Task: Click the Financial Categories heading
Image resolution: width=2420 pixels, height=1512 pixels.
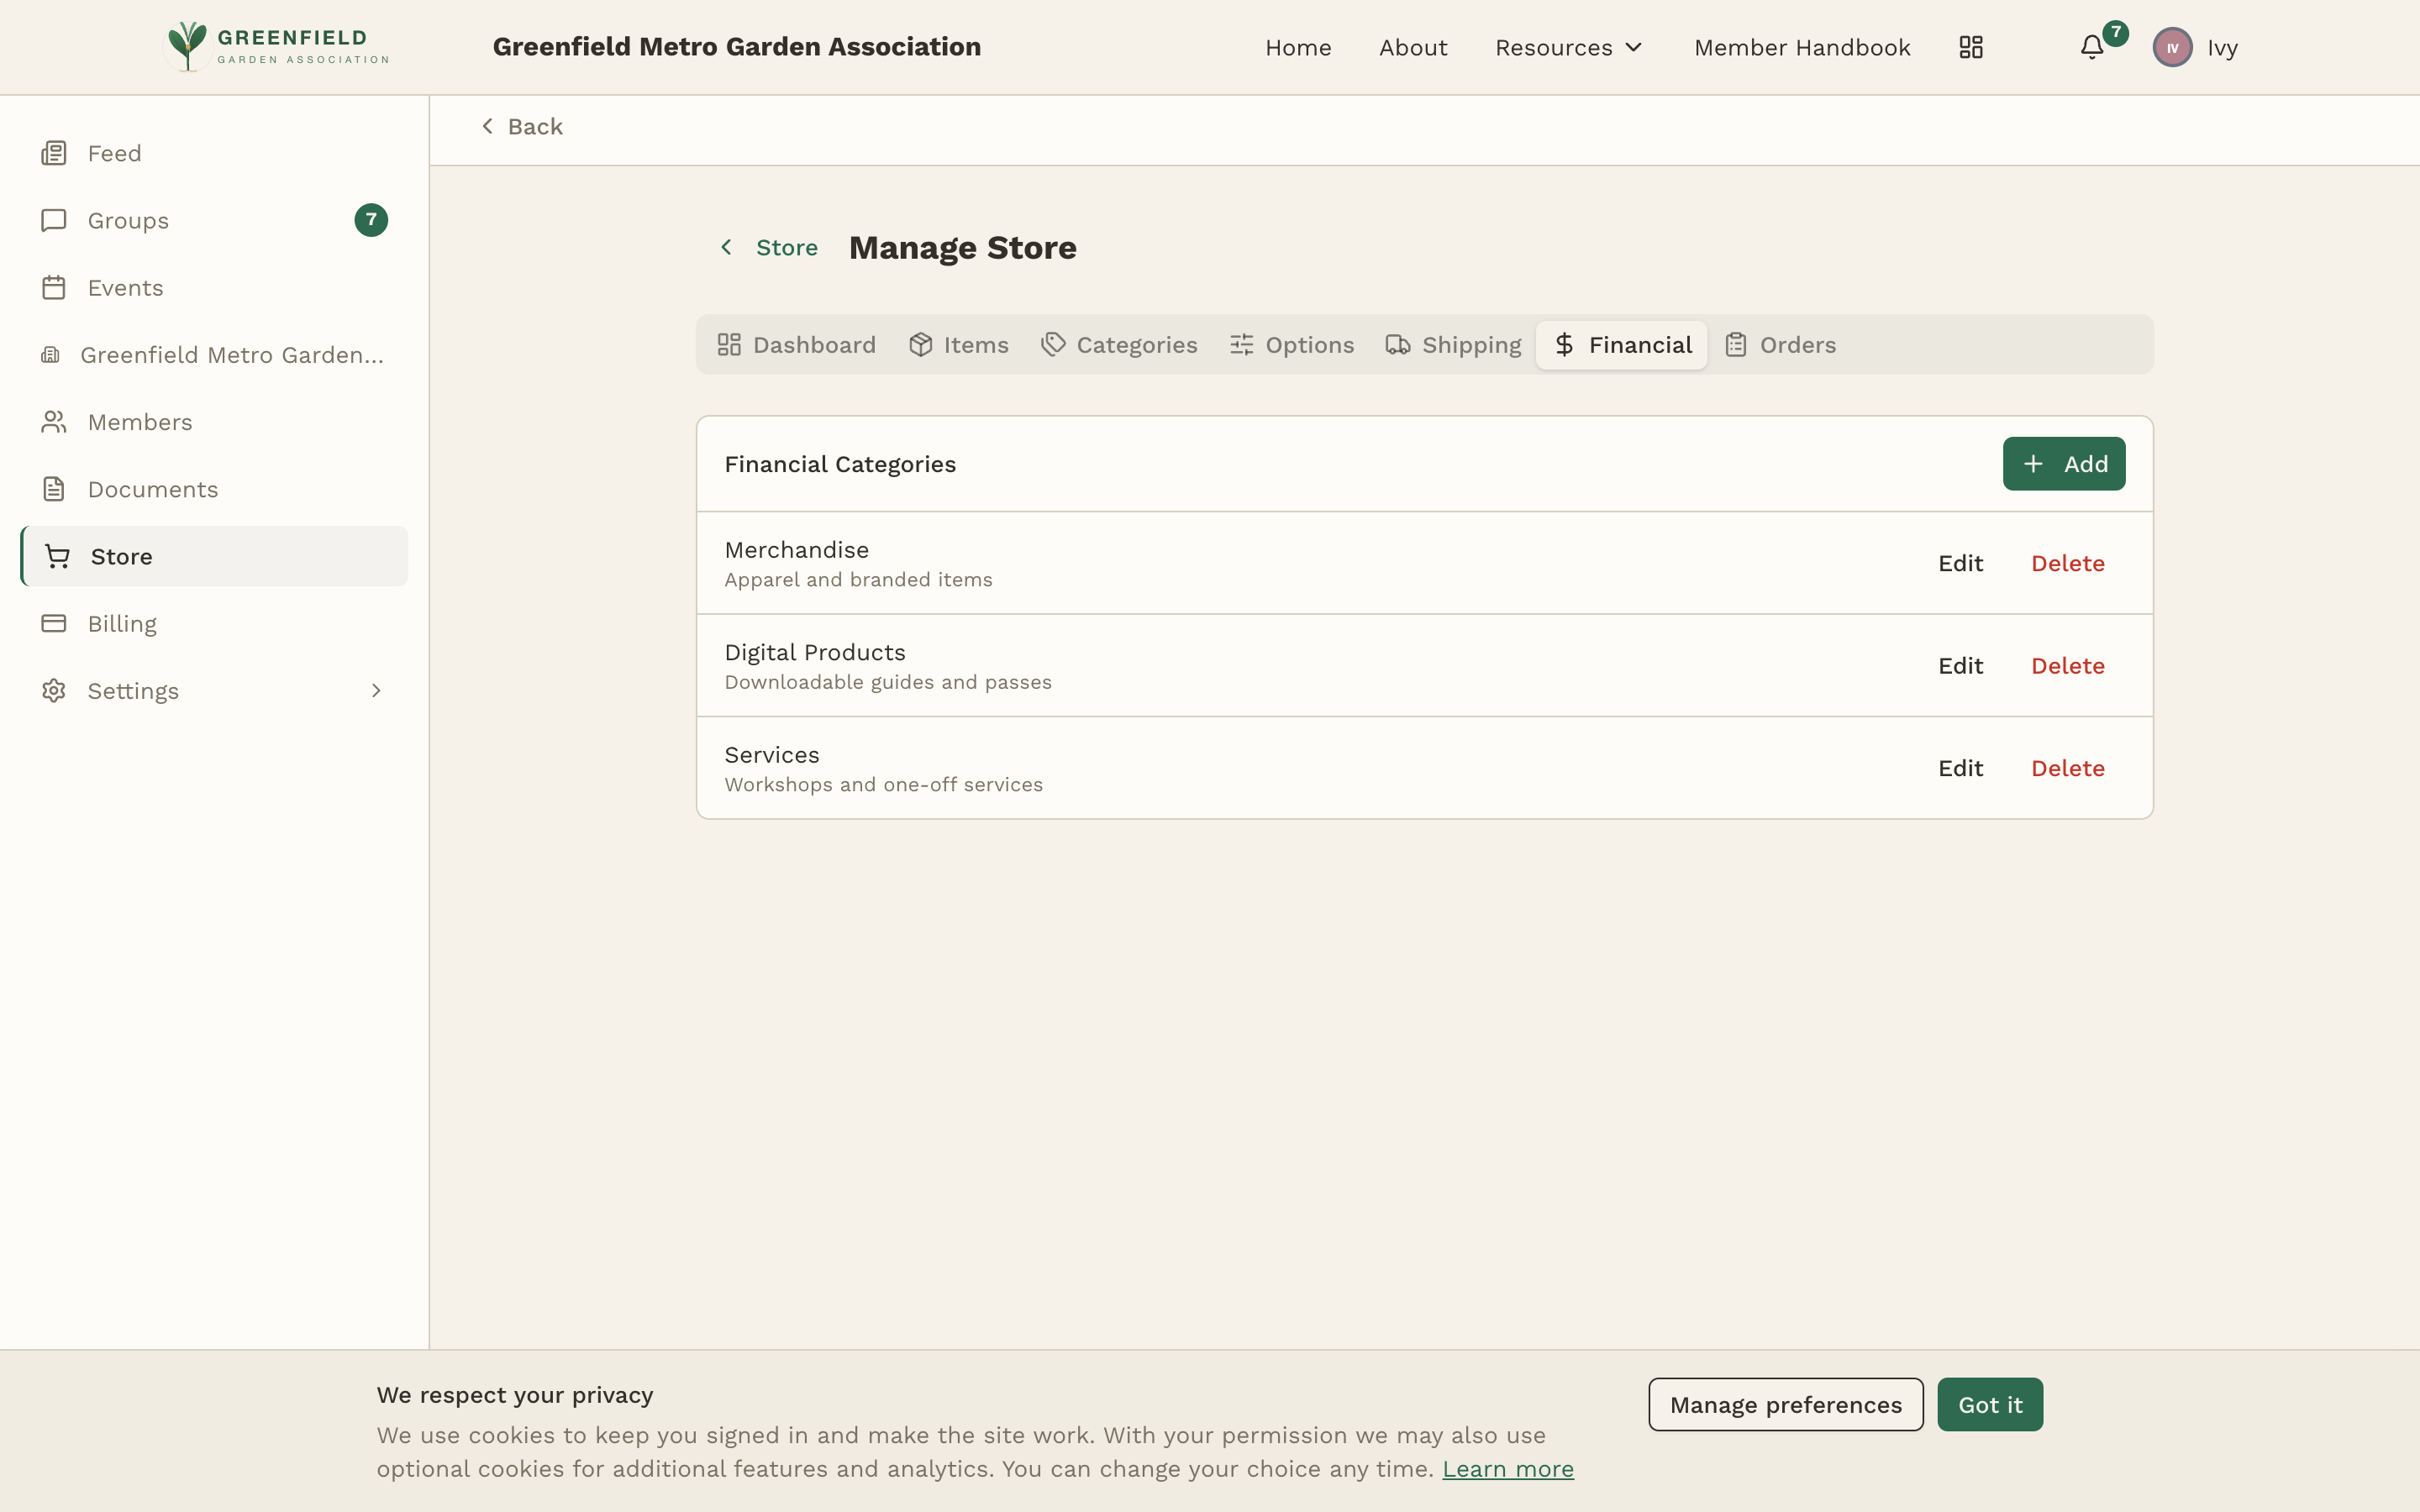Action: 840,464
